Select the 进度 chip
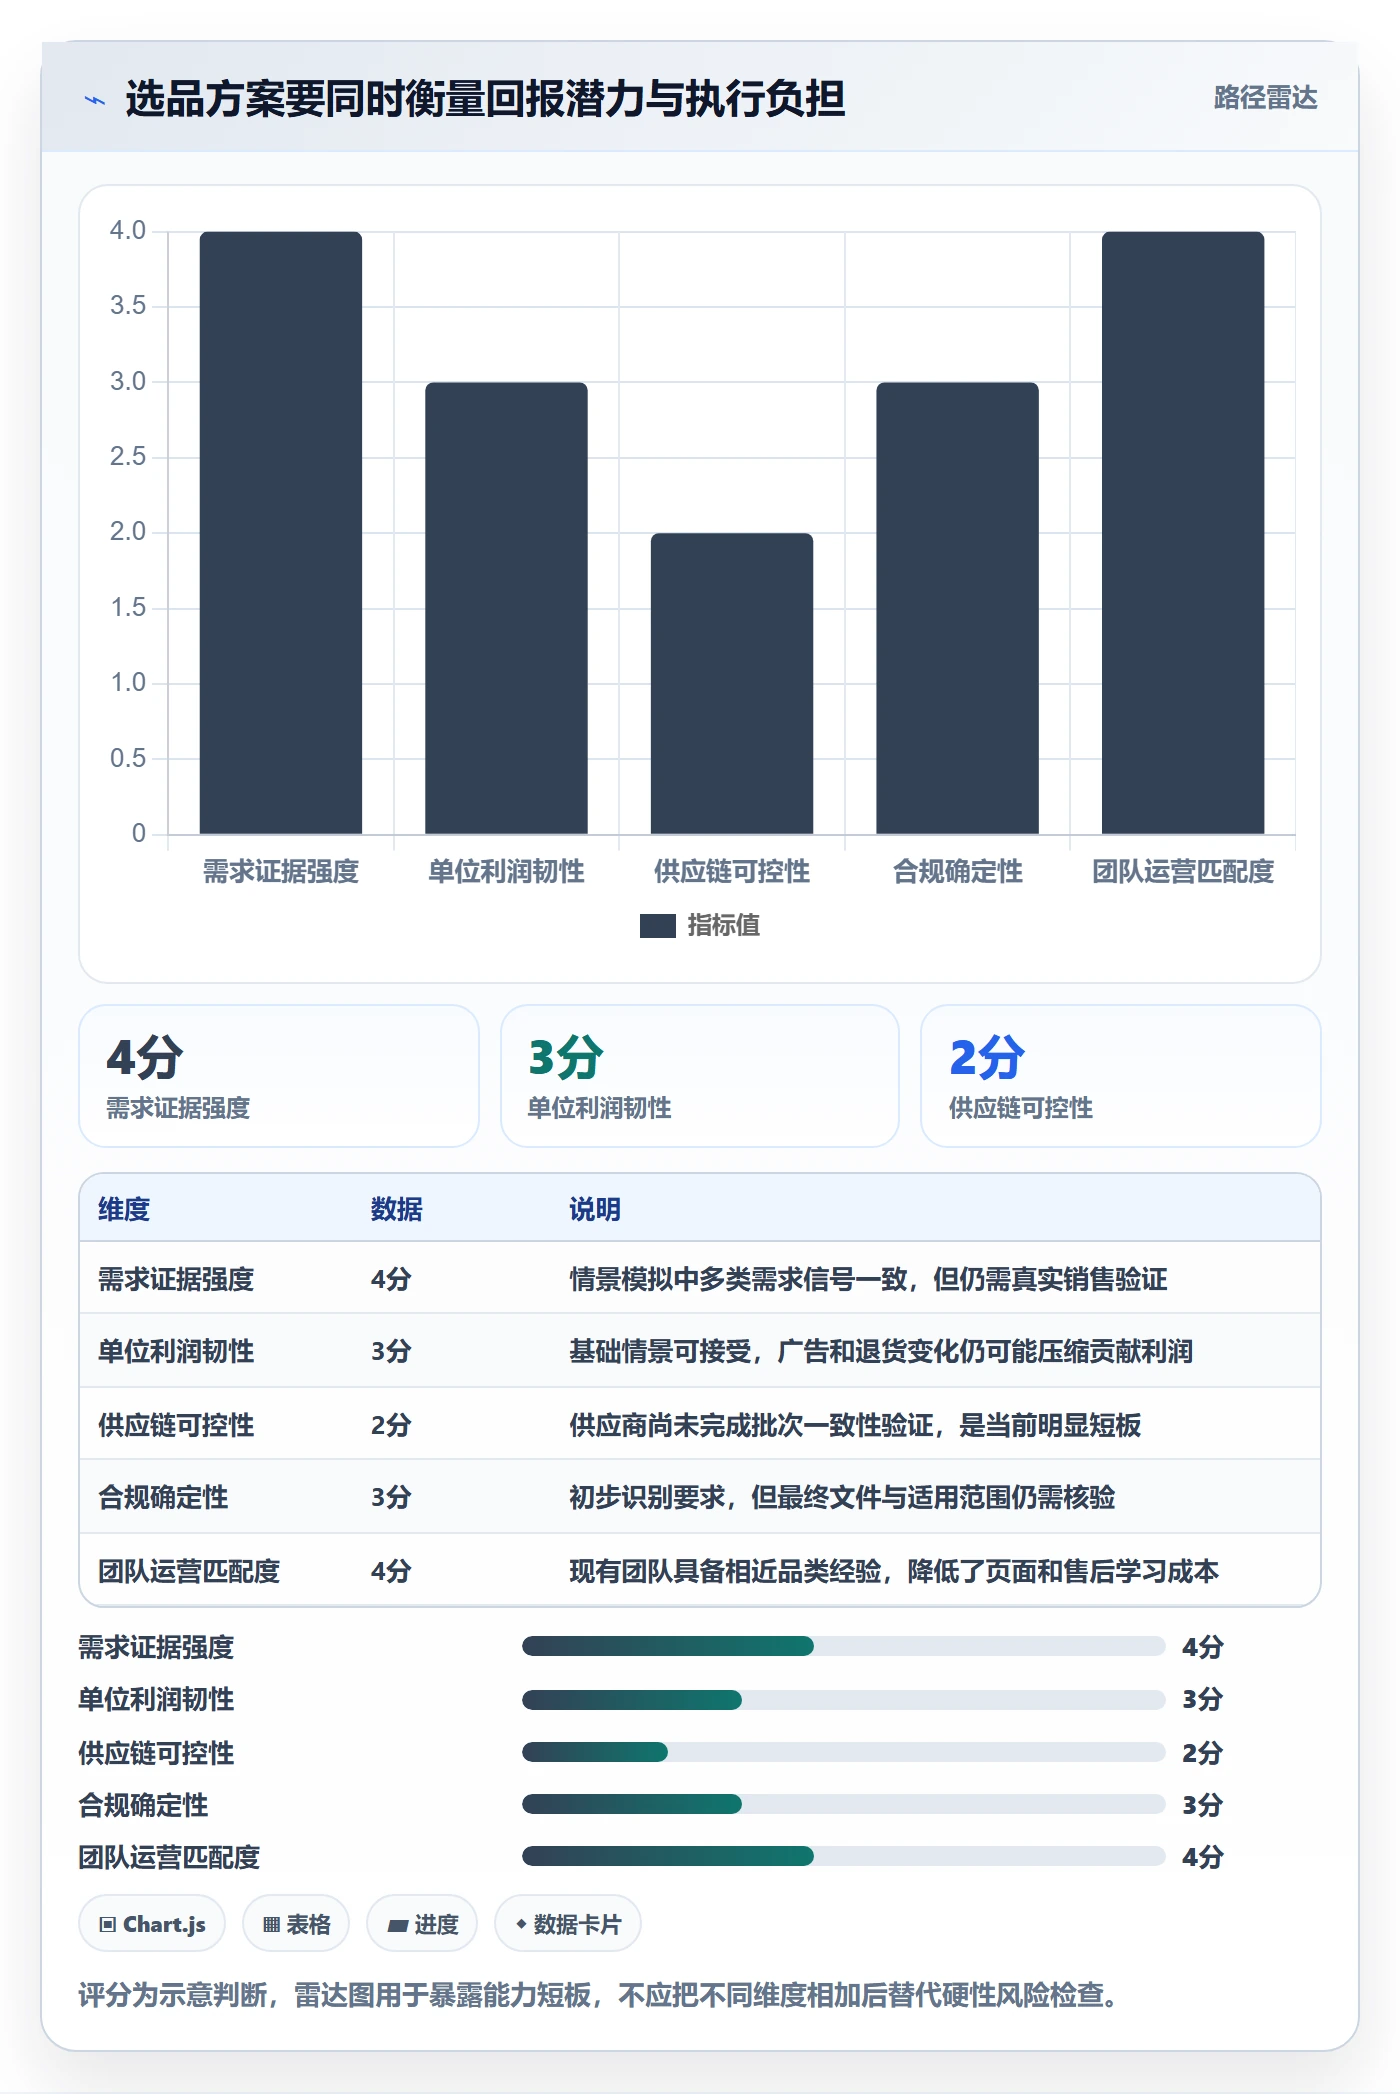Screen dimensions: 1400x2094 click(x=422, y=1924)
